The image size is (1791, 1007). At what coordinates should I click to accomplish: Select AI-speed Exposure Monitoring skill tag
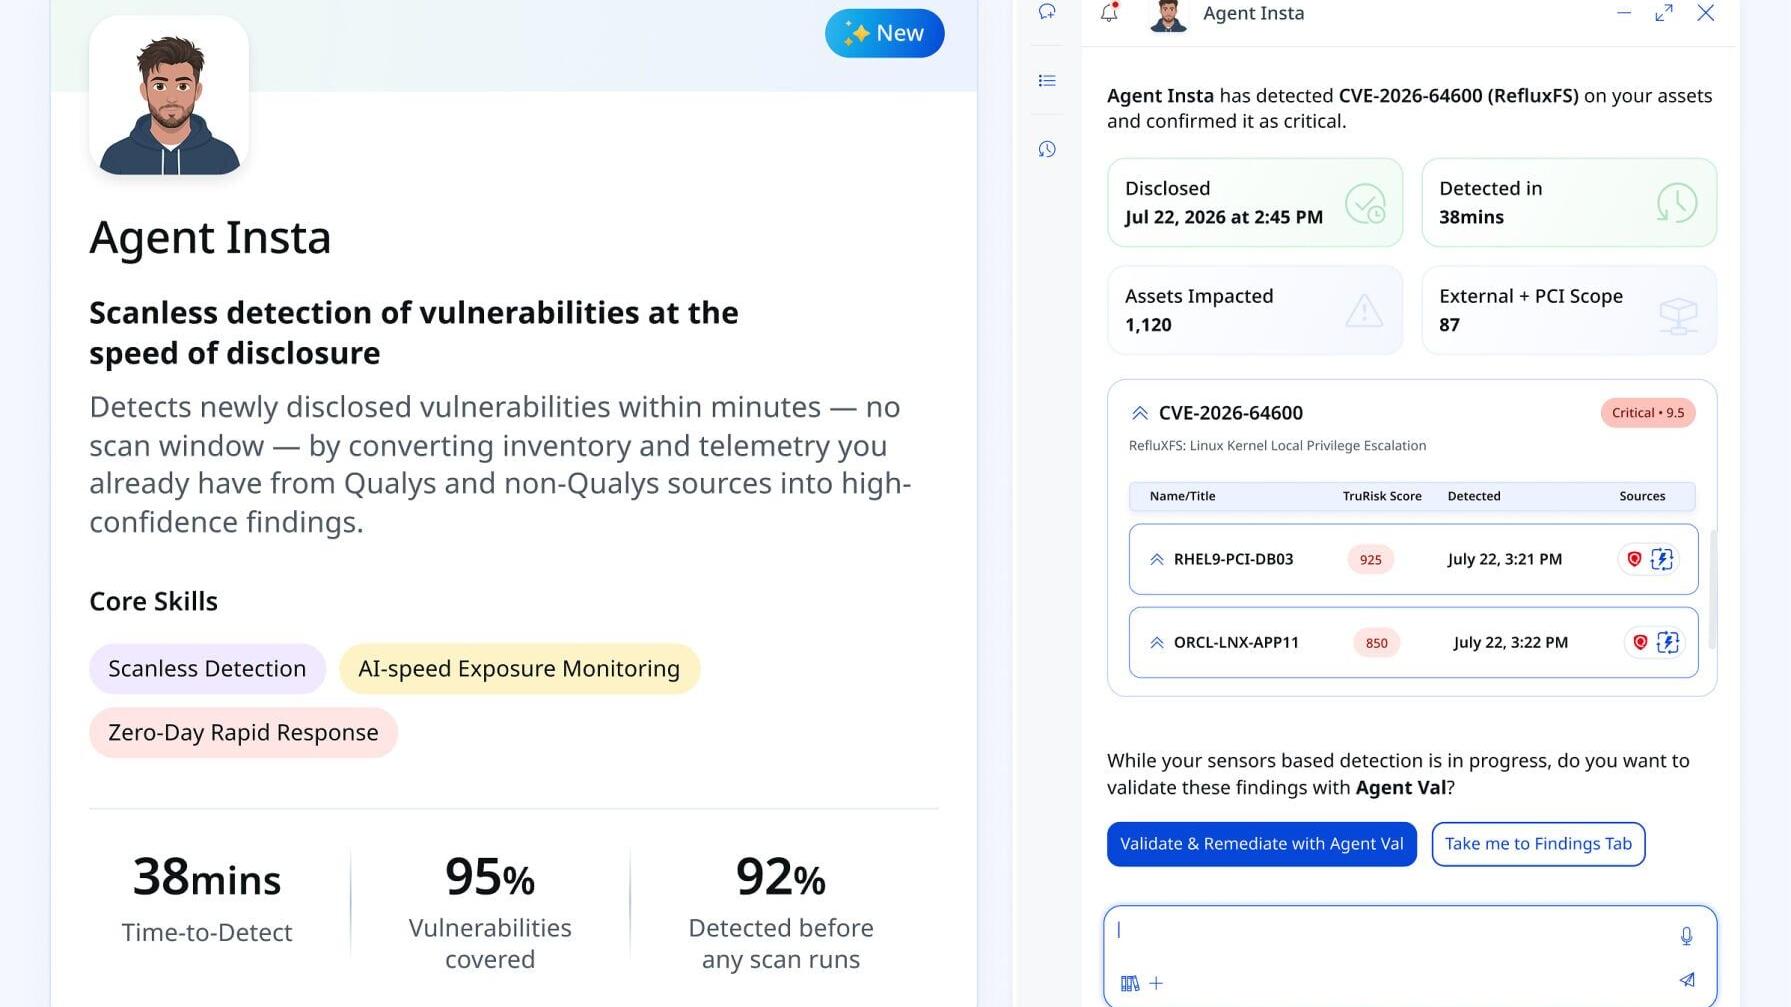pos(519,669)
